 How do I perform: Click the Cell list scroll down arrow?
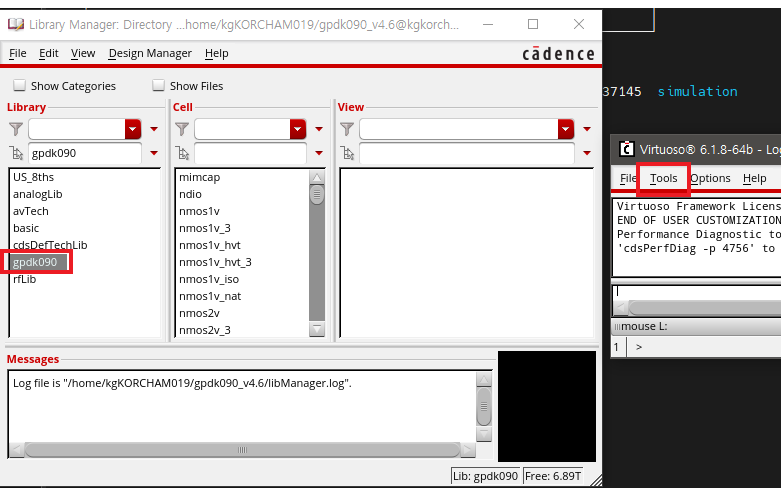(317, 329)
